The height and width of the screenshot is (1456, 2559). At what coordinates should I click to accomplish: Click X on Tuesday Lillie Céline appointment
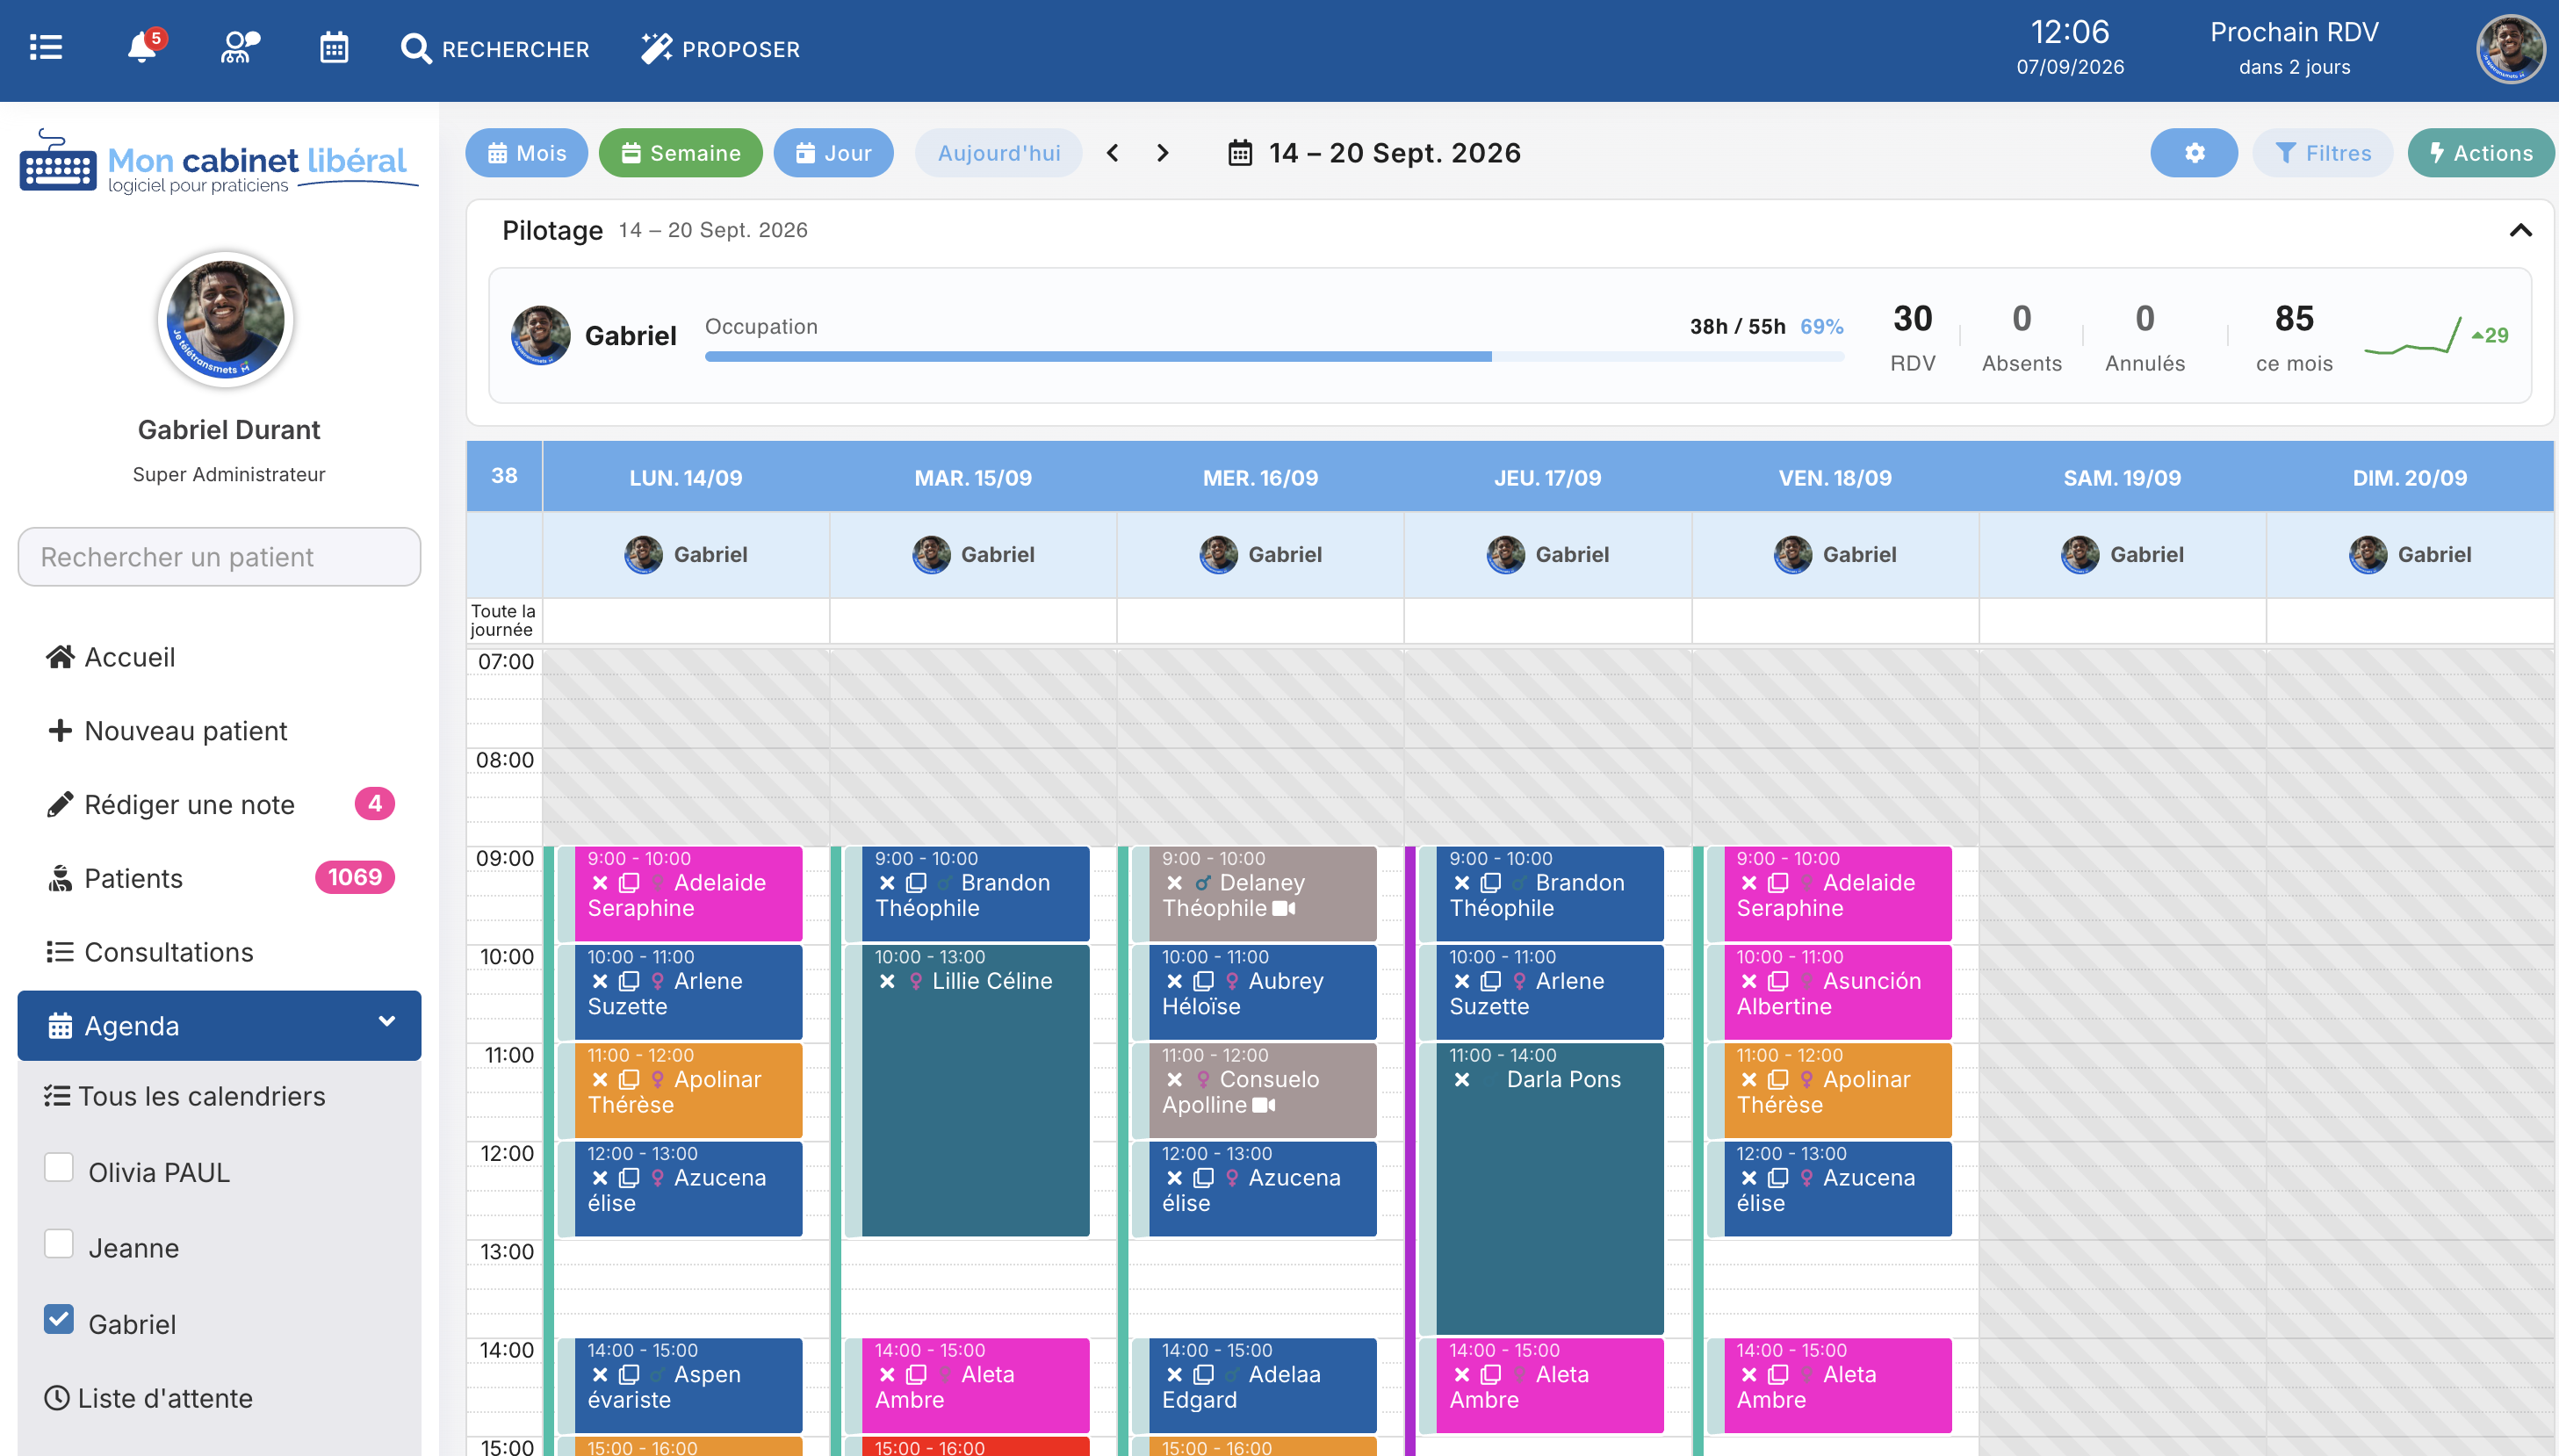pyautogui.click(x=887, y=982)
